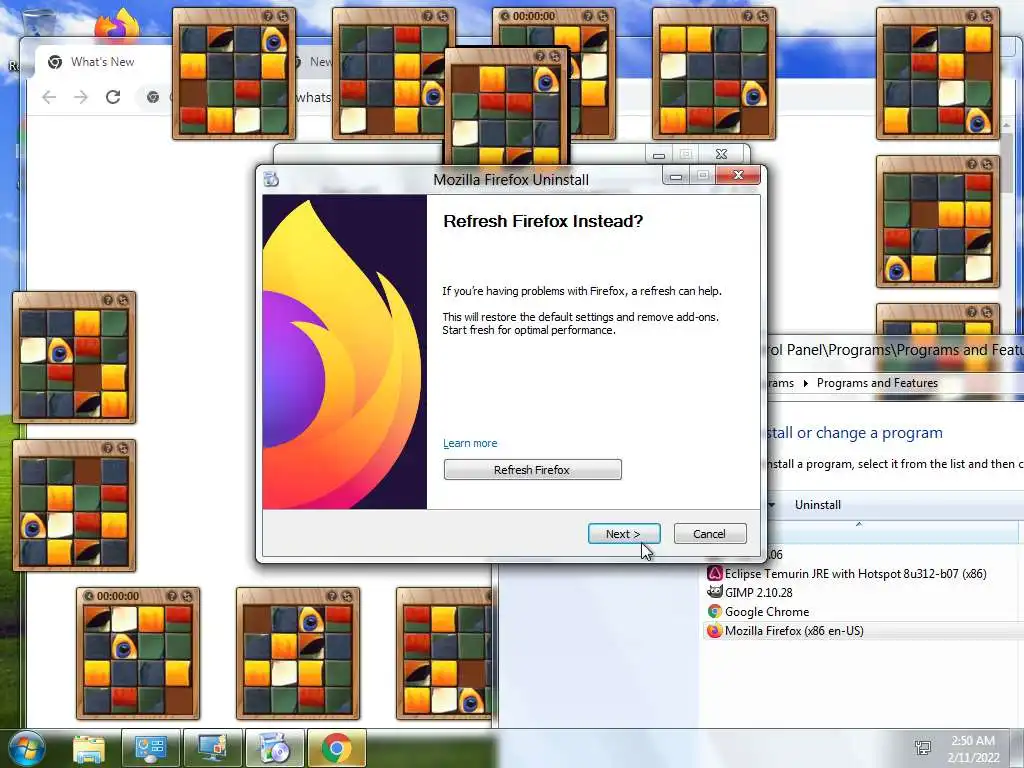Switch to Google Chrome from the taskbar
Screen dimensions: 1024x768
click(x=337, y=748)
